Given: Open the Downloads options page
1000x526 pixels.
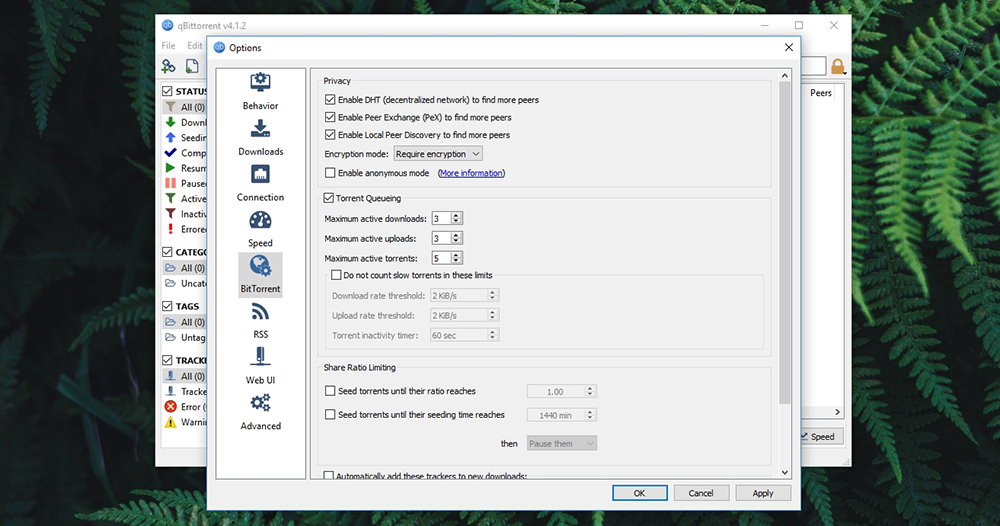Looking at the screenshot, I should pos(260,138).
